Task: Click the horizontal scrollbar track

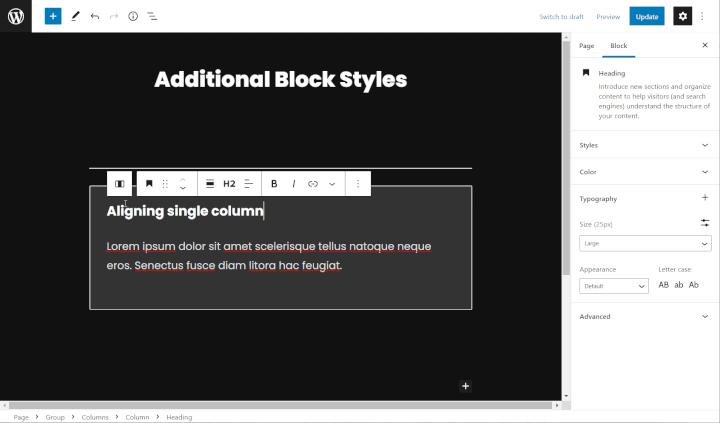Action: point(280,406)
